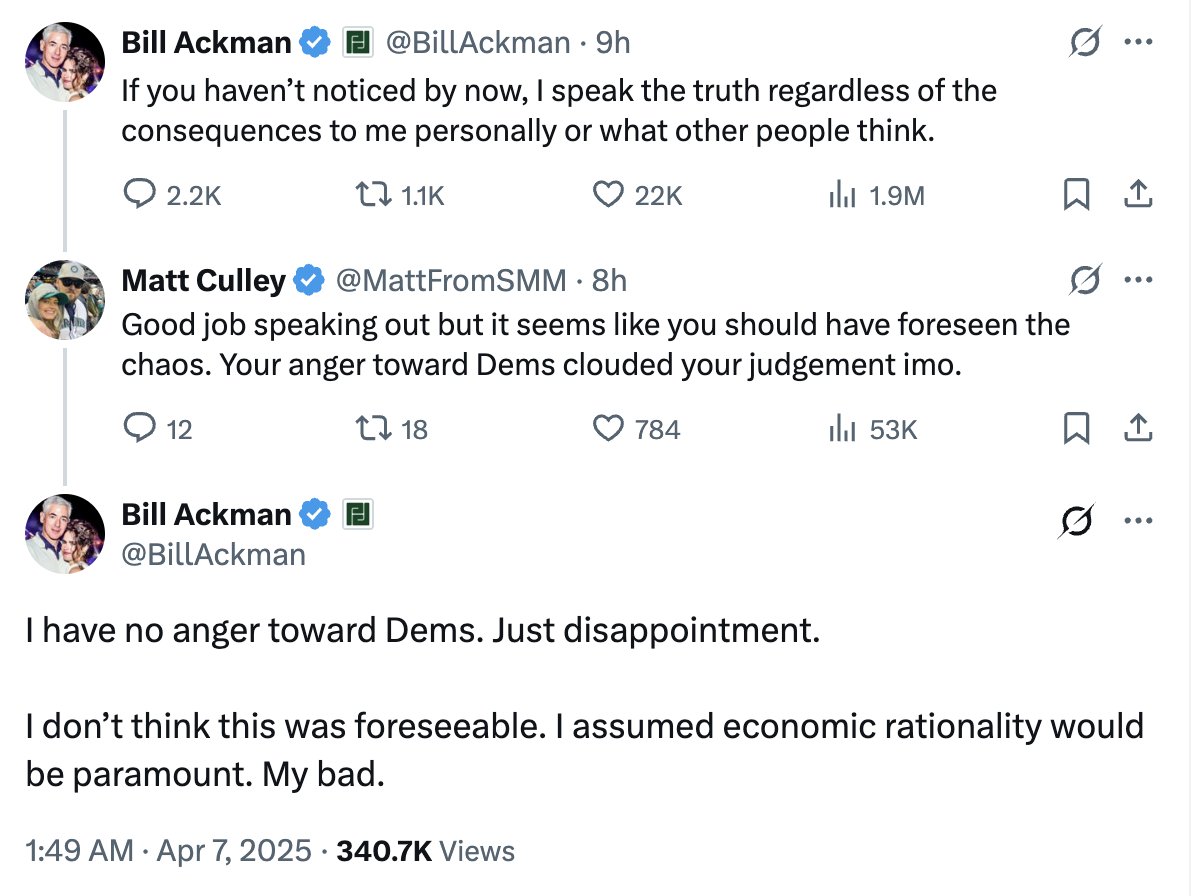Viewport: 1194px width, 896px height.
Task: Open Matt Culley's profile name link
Action: click(203, 281)
